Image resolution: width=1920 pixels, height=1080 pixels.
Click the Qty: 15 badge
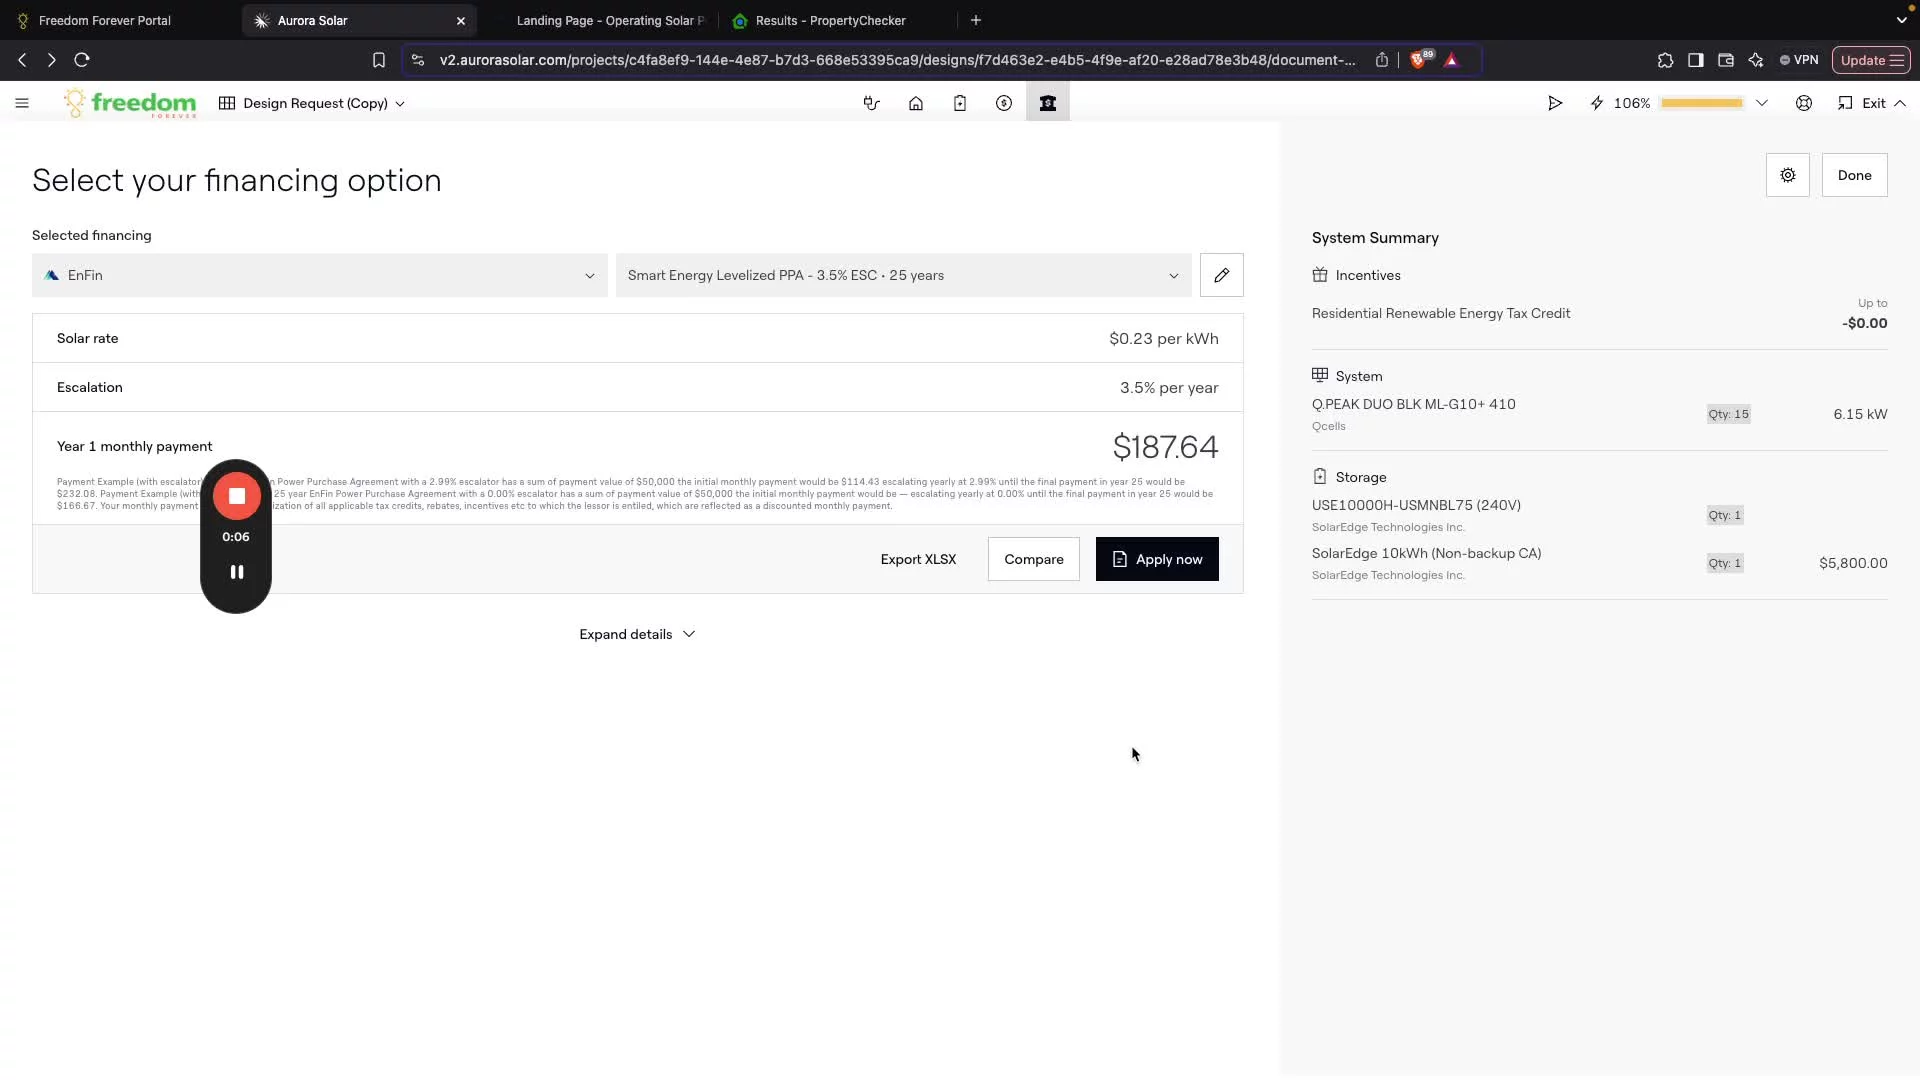coord(1728,414)
